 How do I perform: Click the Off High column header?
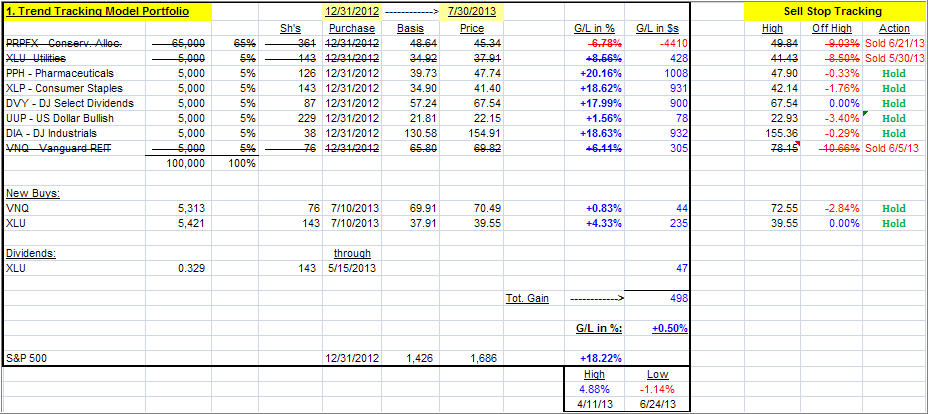point(832,28)
